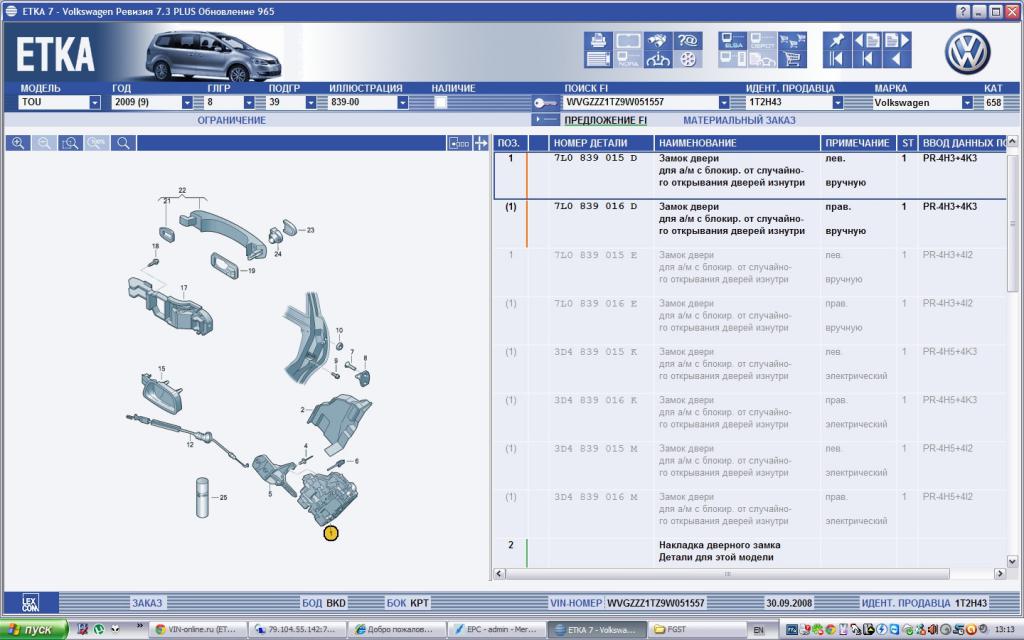Screen dimensions: 1024x640
Task: Toggle the НАЛИЧИЕ checkbox
Action: 441,103
